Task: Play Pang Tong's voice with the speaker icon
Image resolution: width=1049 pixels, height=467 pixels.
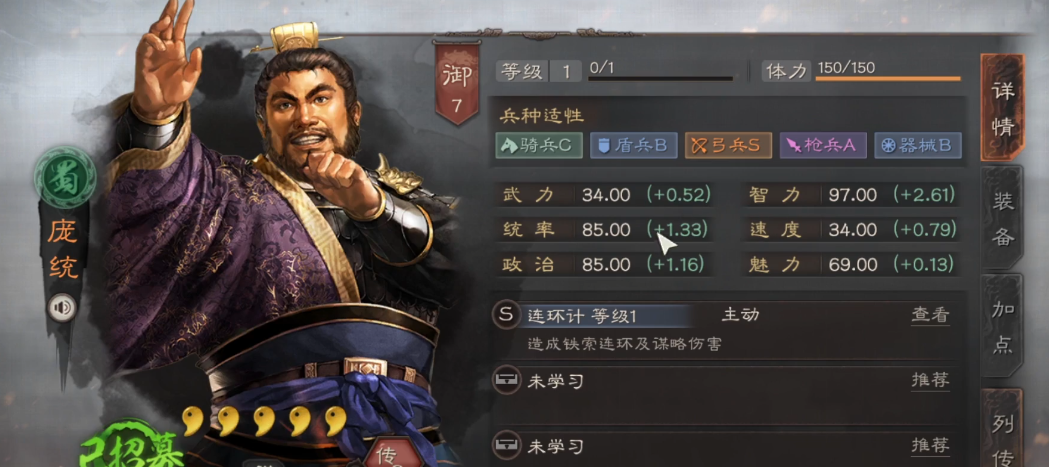Action: (x=63, y=308)
